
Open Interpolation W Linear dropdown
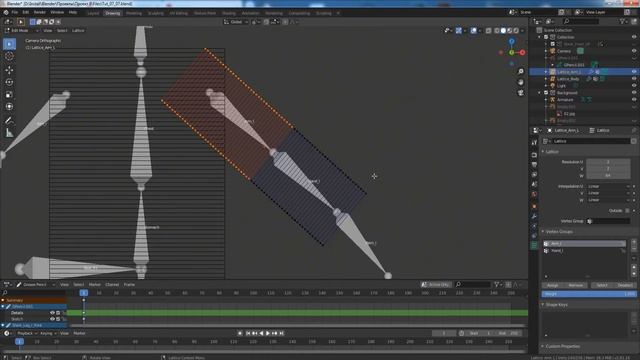click(608, 200)
